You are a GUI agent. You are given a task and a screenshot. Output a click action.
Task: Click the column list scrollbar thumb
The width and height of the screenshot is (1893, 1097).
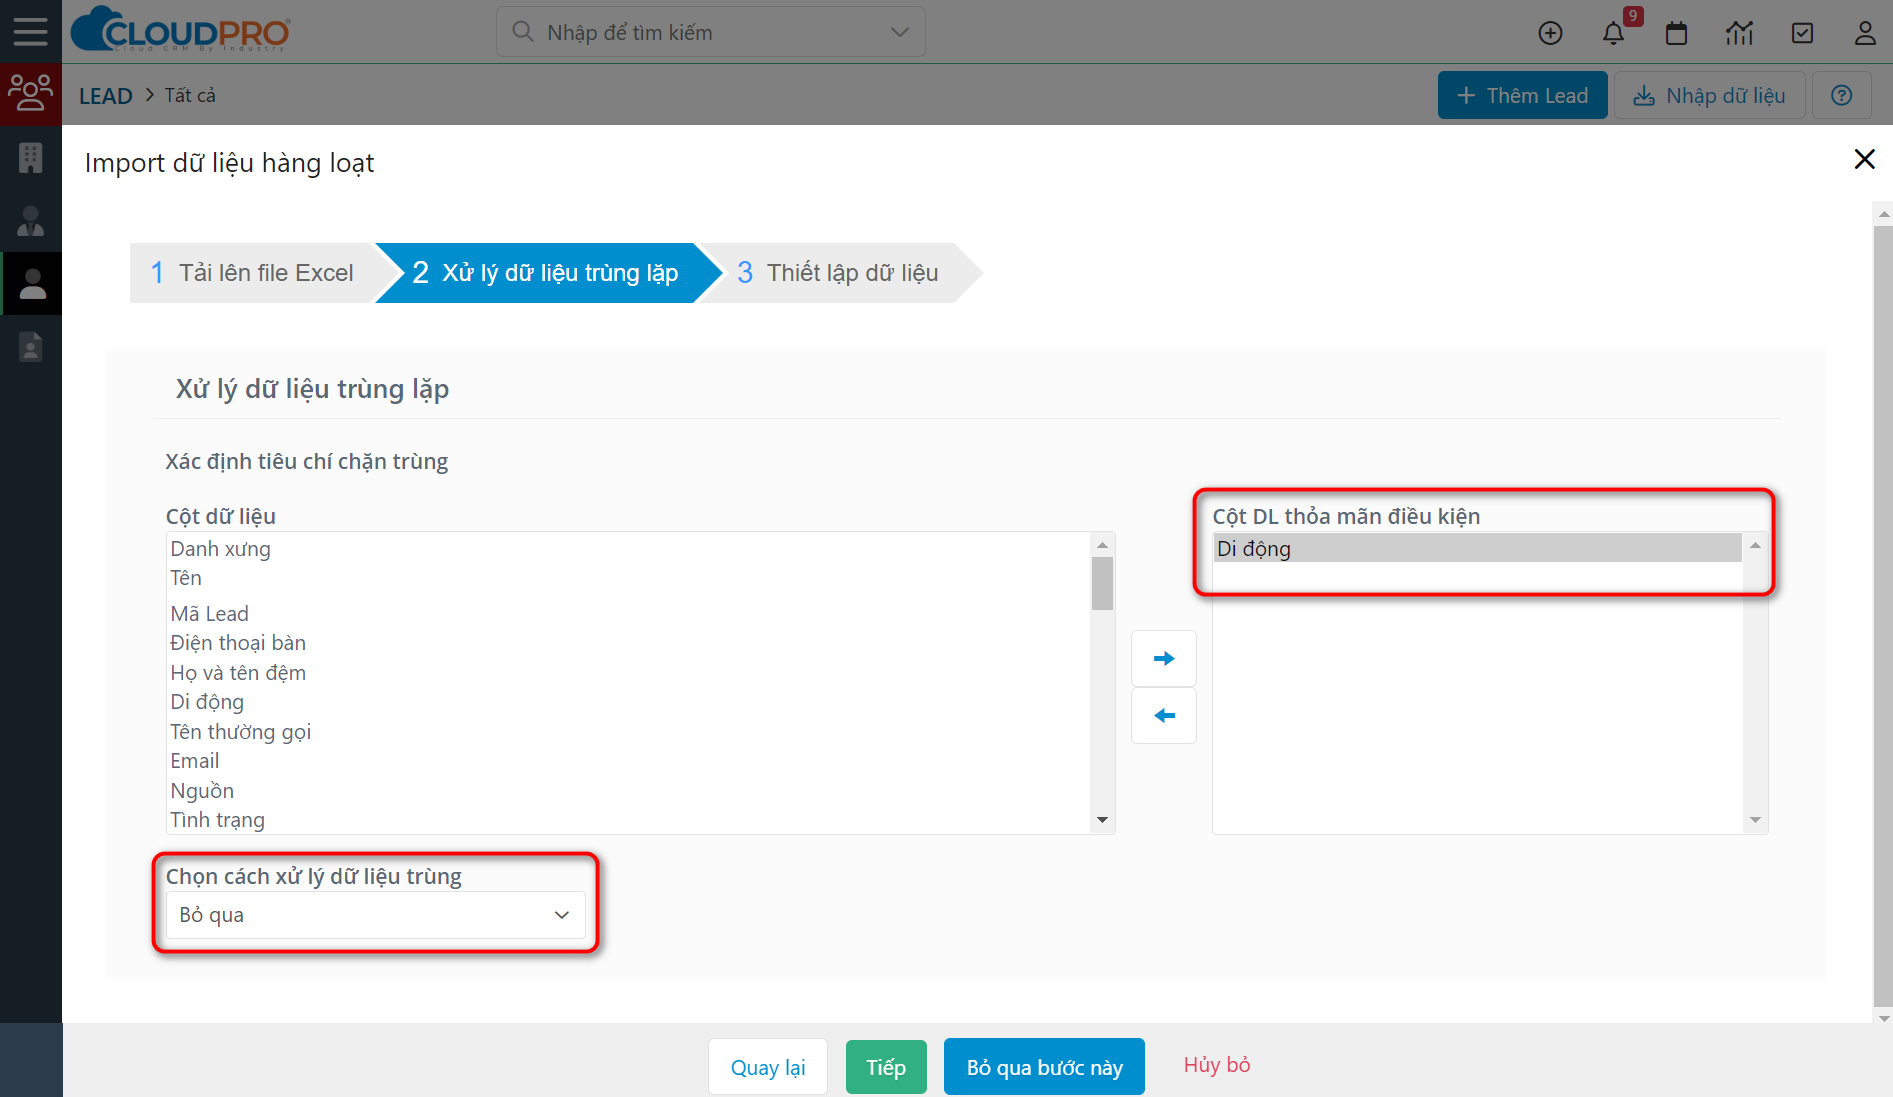point(1102,584)
